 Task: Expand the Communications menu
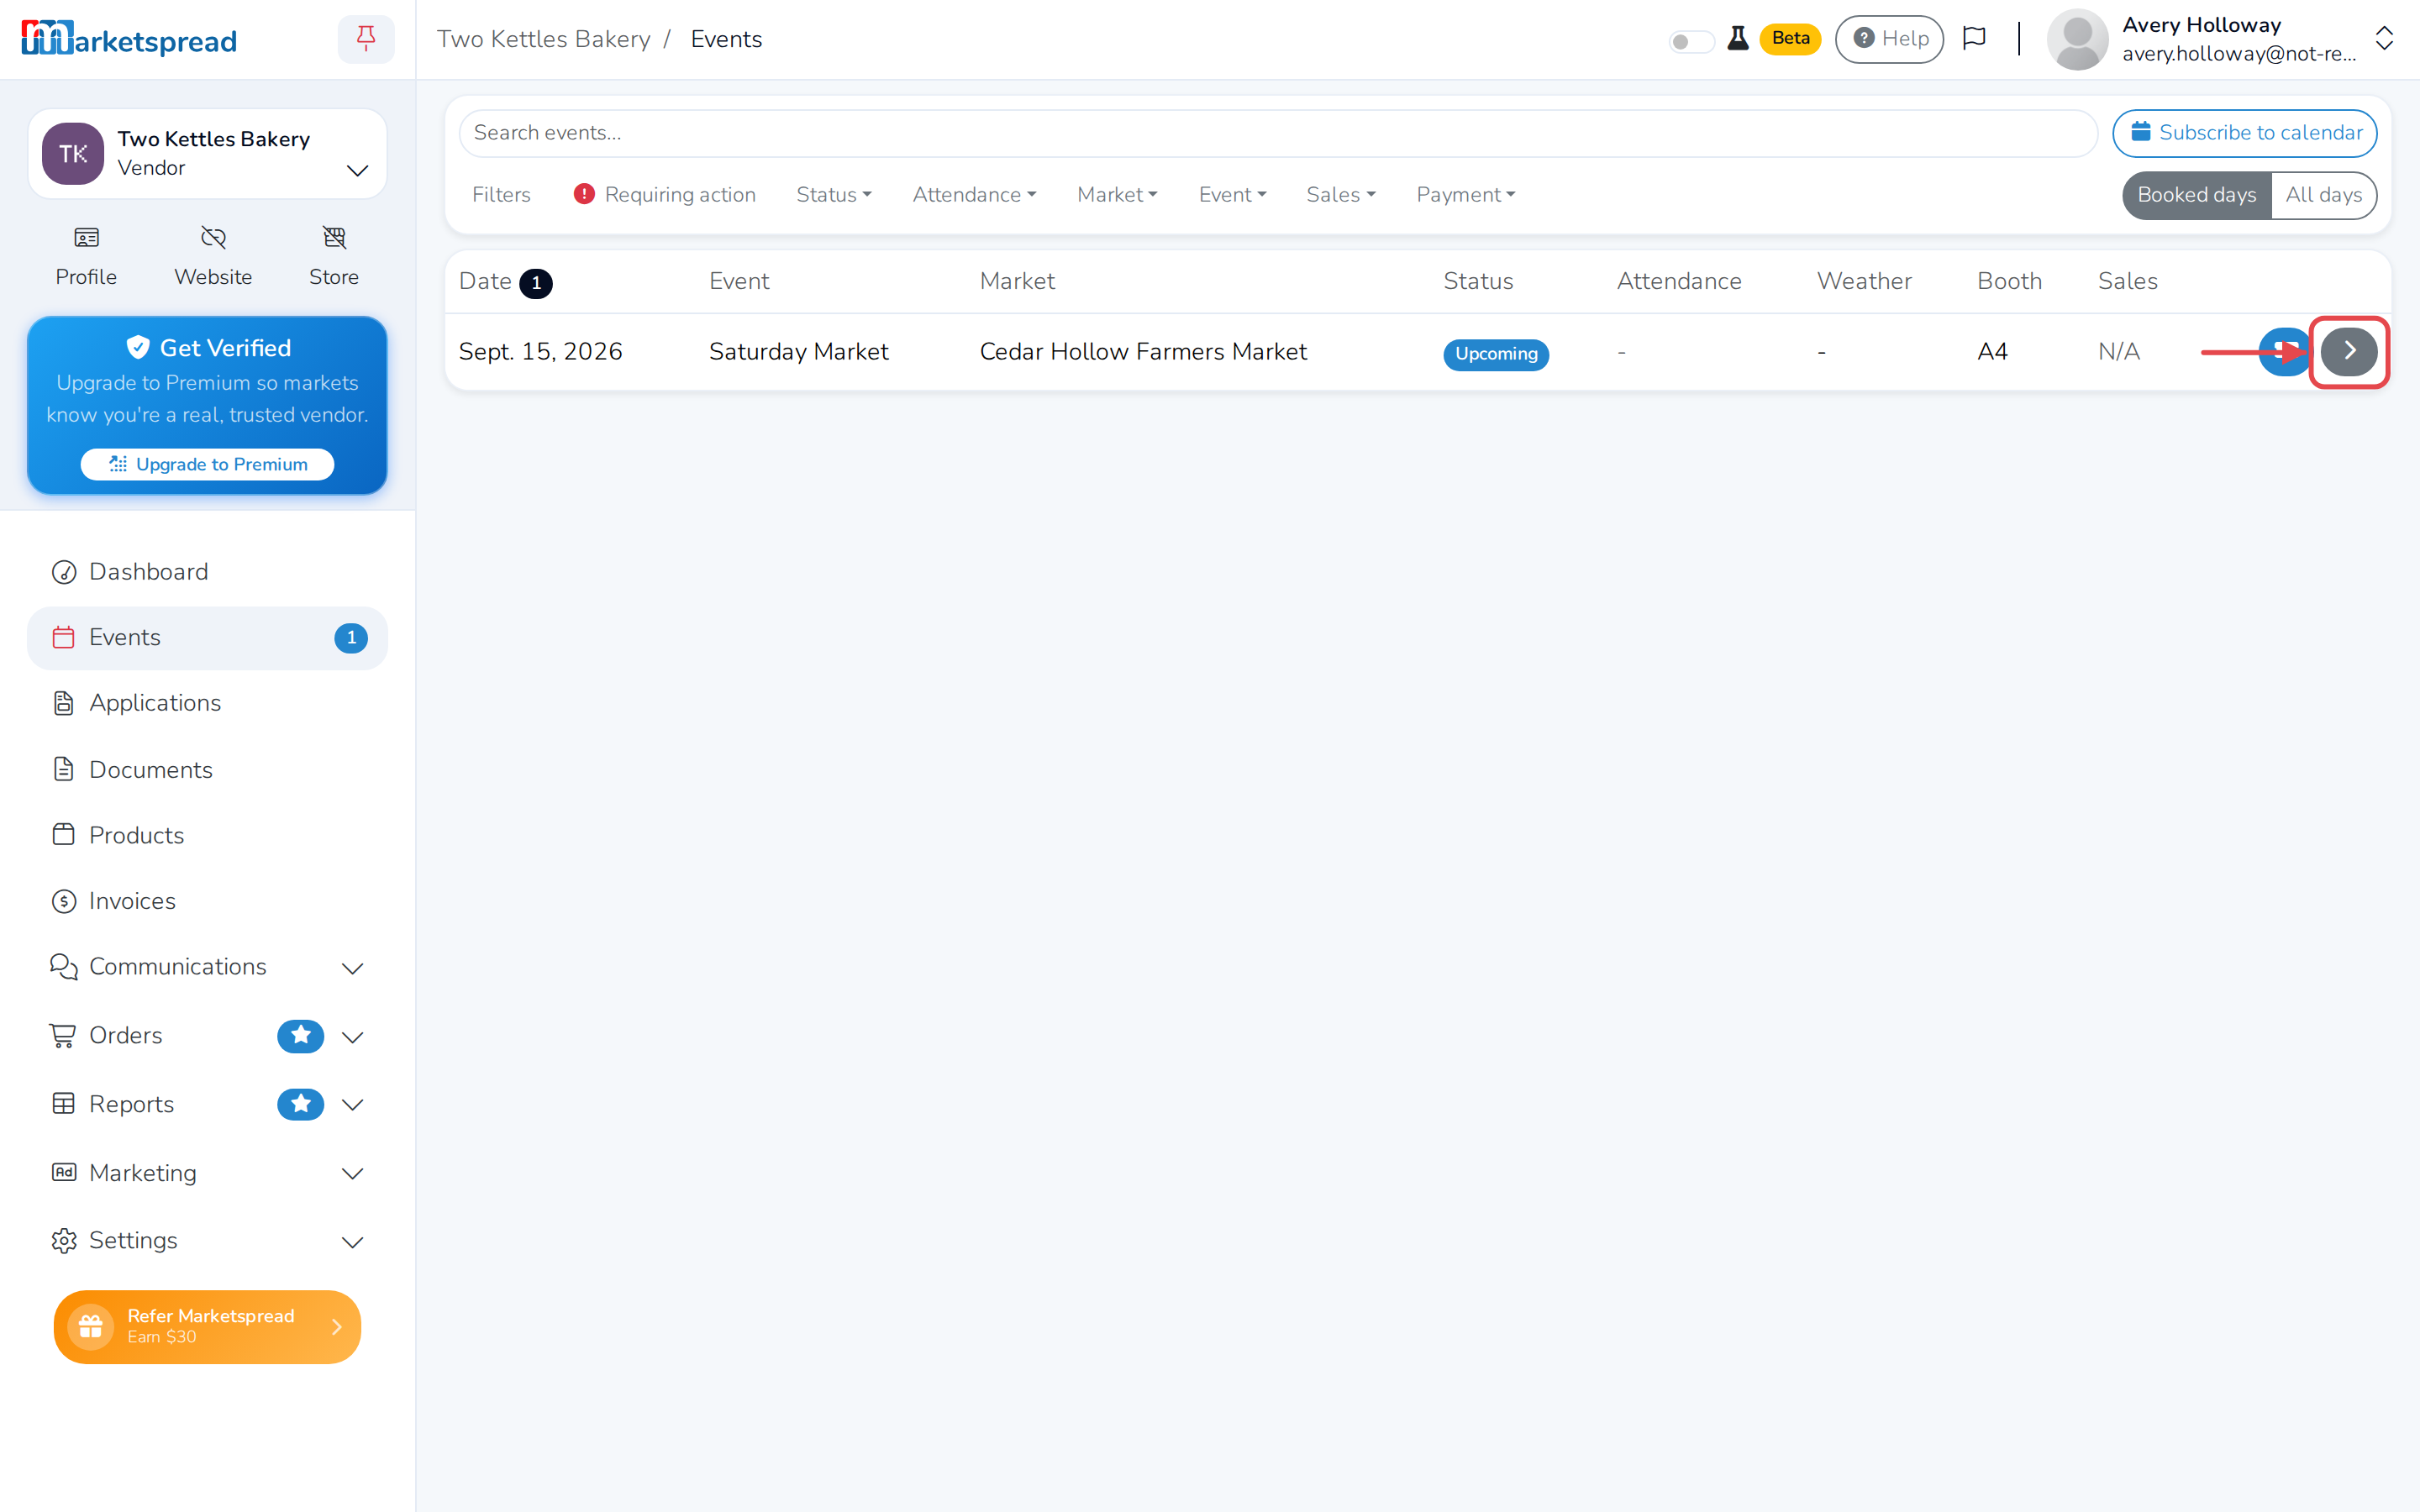pyautogui.click(x=352, y=968)
